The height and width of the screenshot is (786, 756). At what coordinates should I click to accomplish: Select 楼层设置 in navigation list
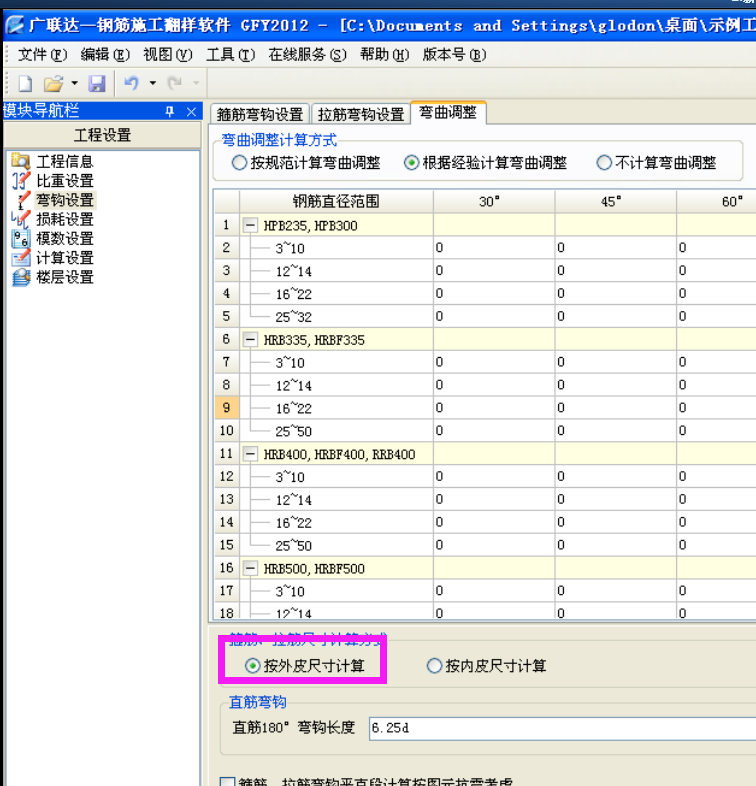coord(65,277)
